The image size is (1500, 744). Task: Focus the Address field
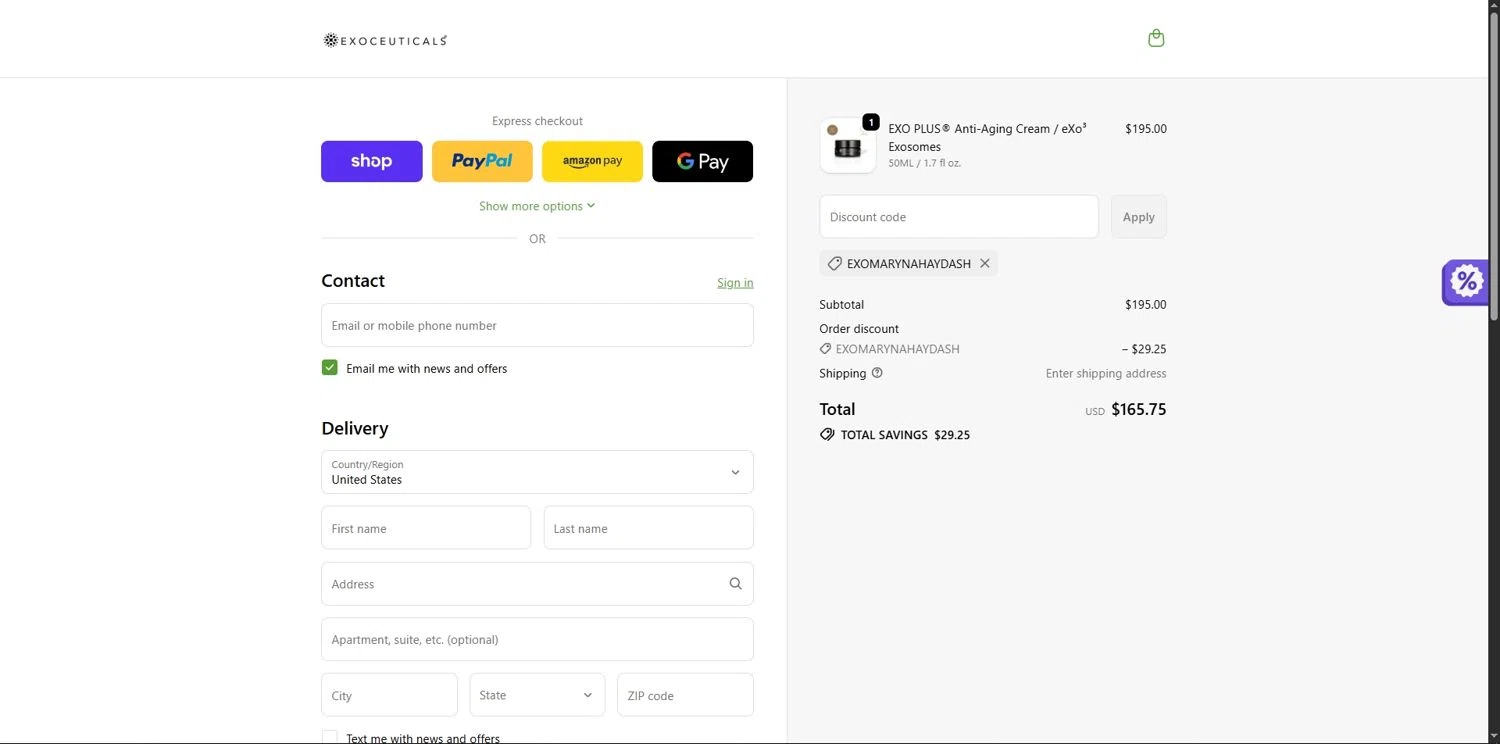537,584
